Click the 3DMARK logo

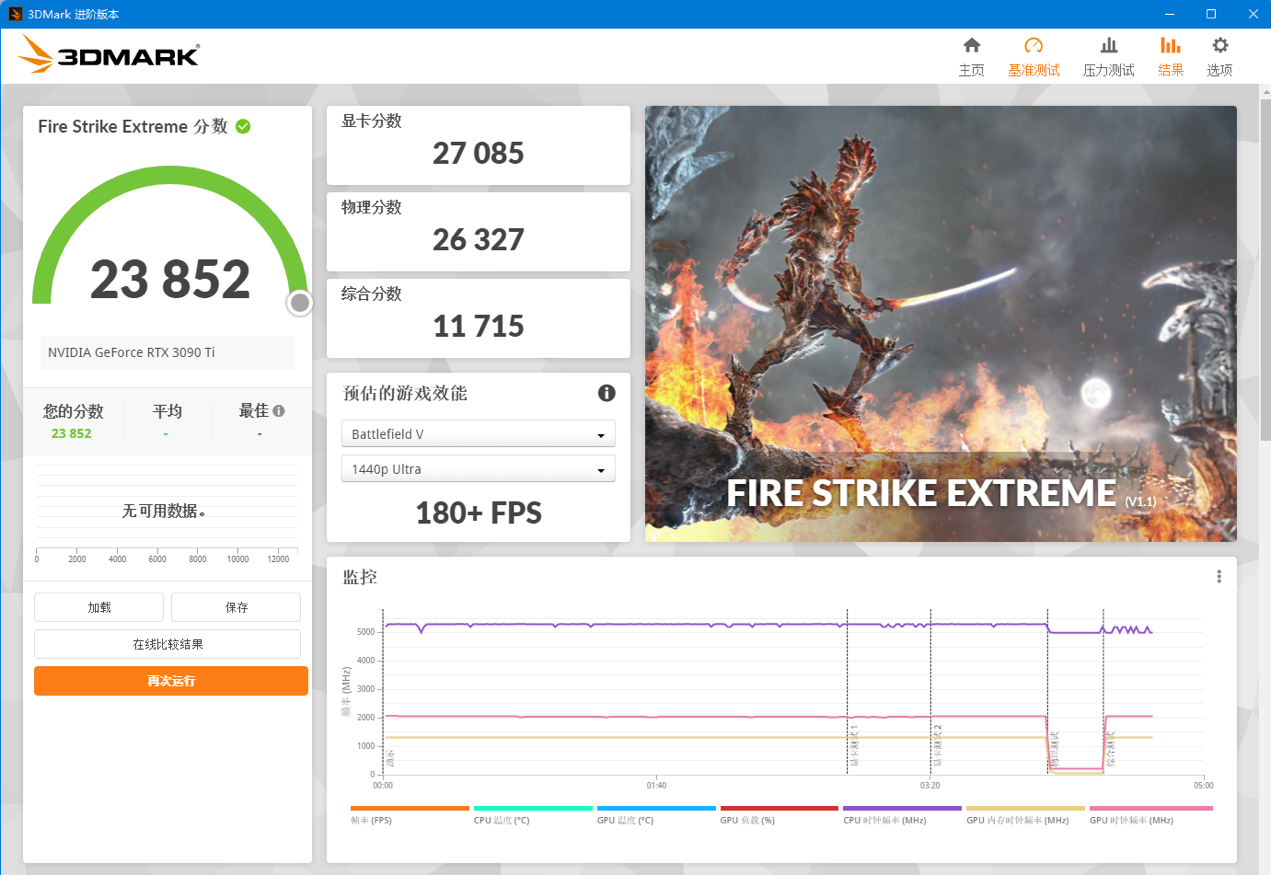(109, 55)
